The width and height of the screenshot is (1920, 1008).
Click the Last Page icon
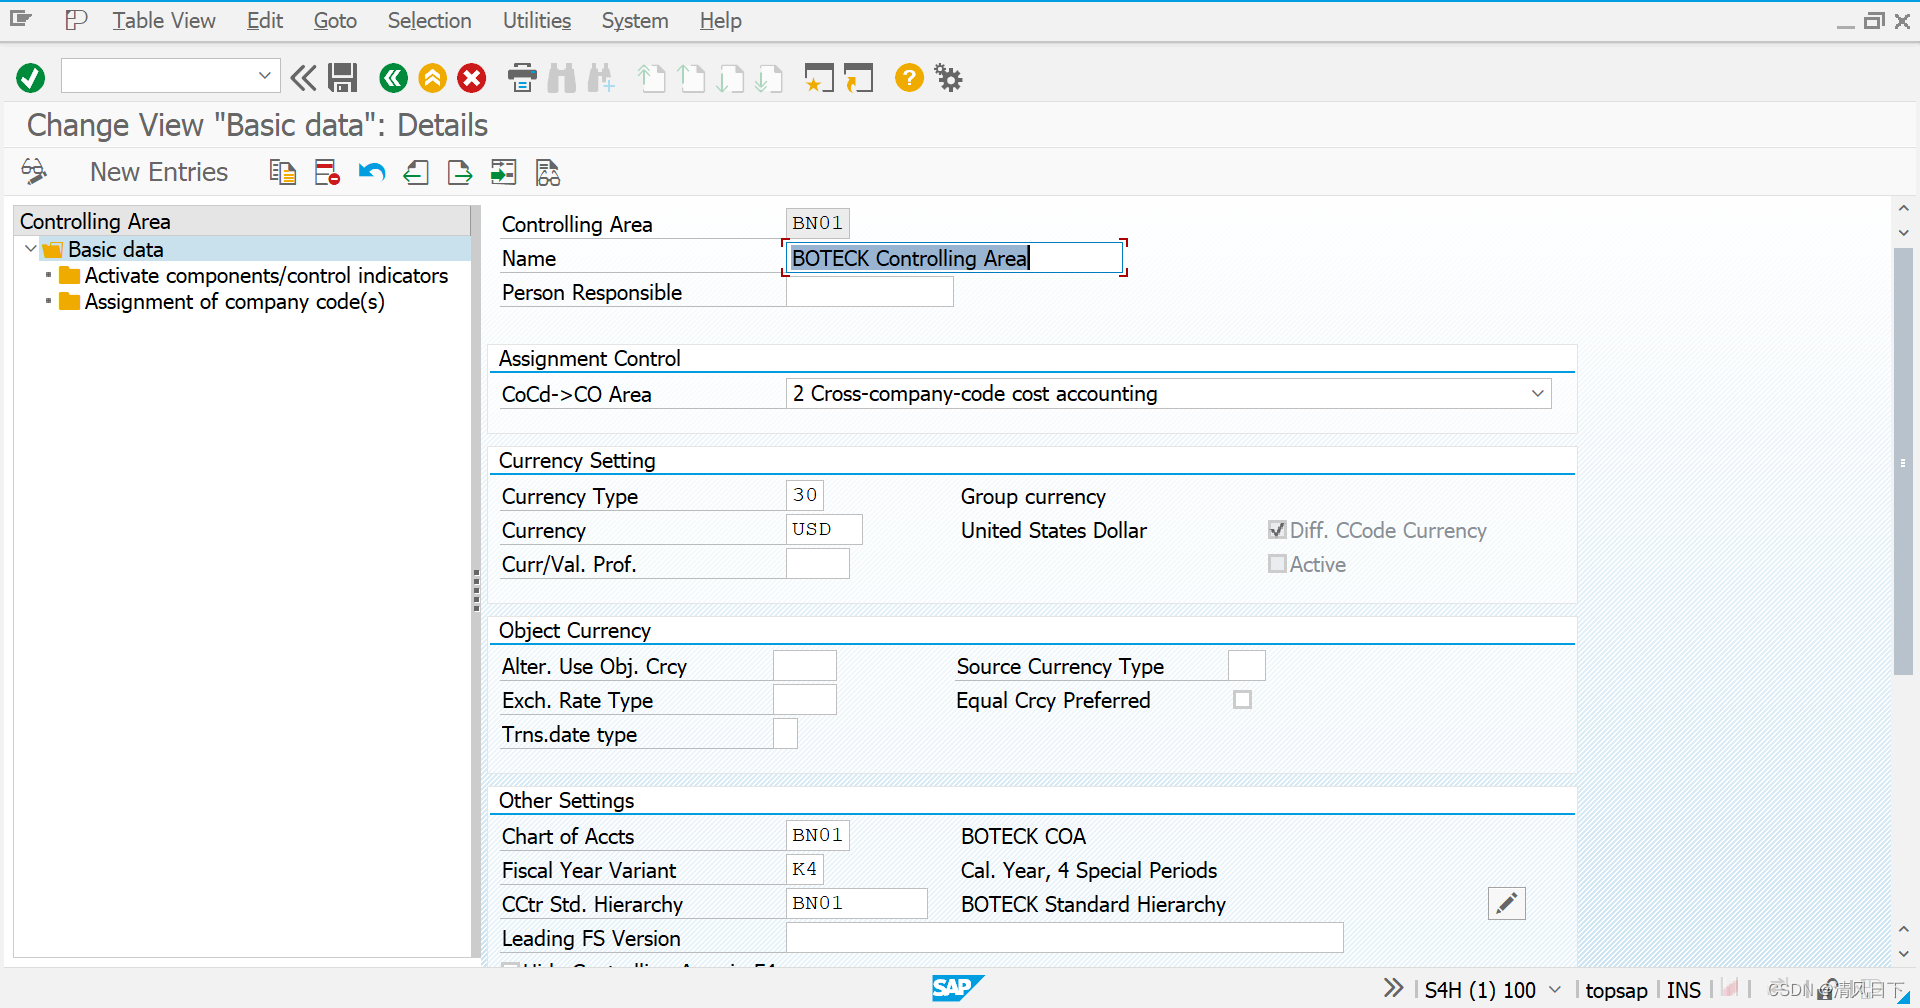769,78
